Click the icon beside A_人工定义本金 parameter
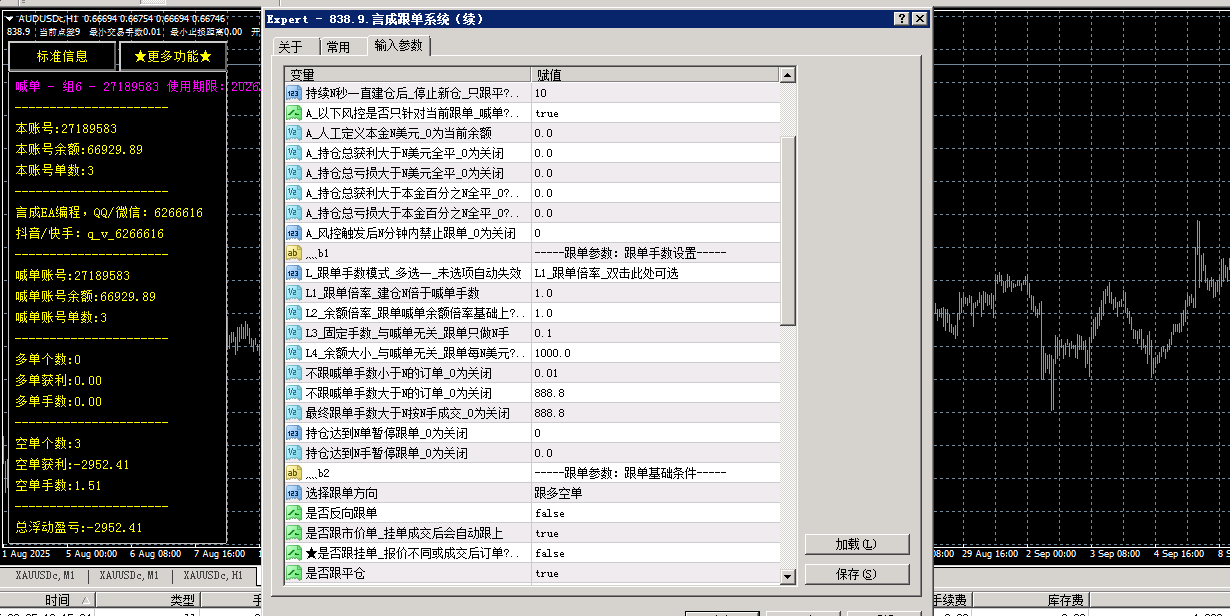This screenshot has width=1230, height=616. pyautogui.click(x=294, y=133)
